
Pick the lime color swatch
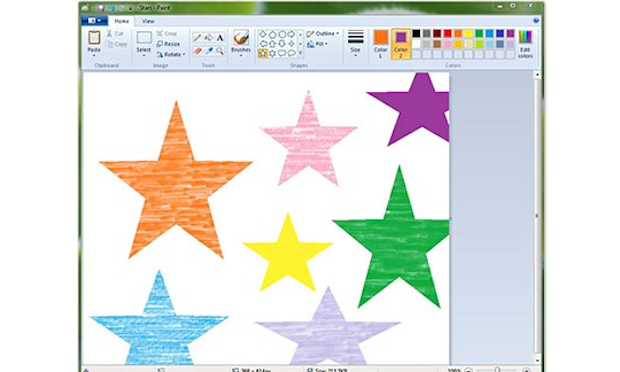[479, 44]
